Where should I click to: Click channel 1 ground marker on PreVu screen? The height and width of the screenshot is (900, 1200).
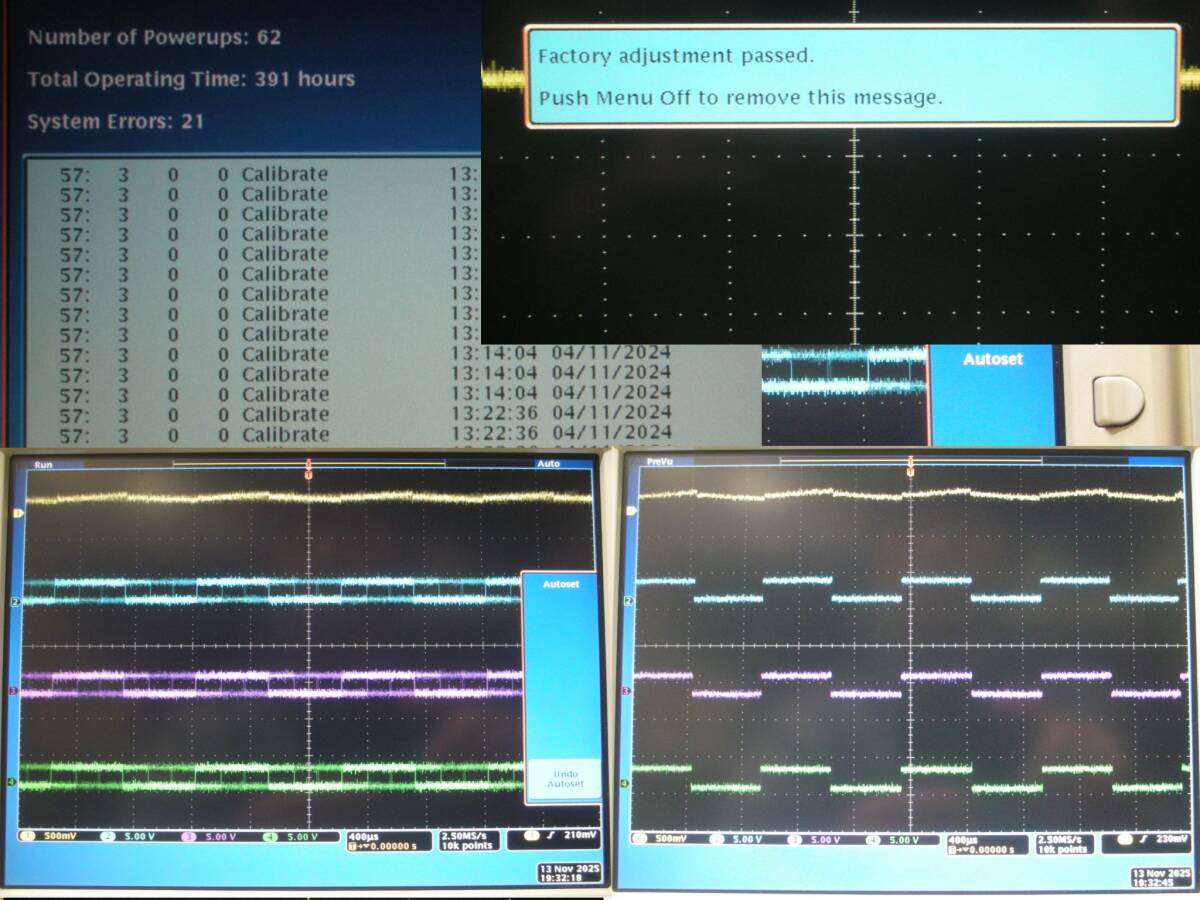coord(629,511)
